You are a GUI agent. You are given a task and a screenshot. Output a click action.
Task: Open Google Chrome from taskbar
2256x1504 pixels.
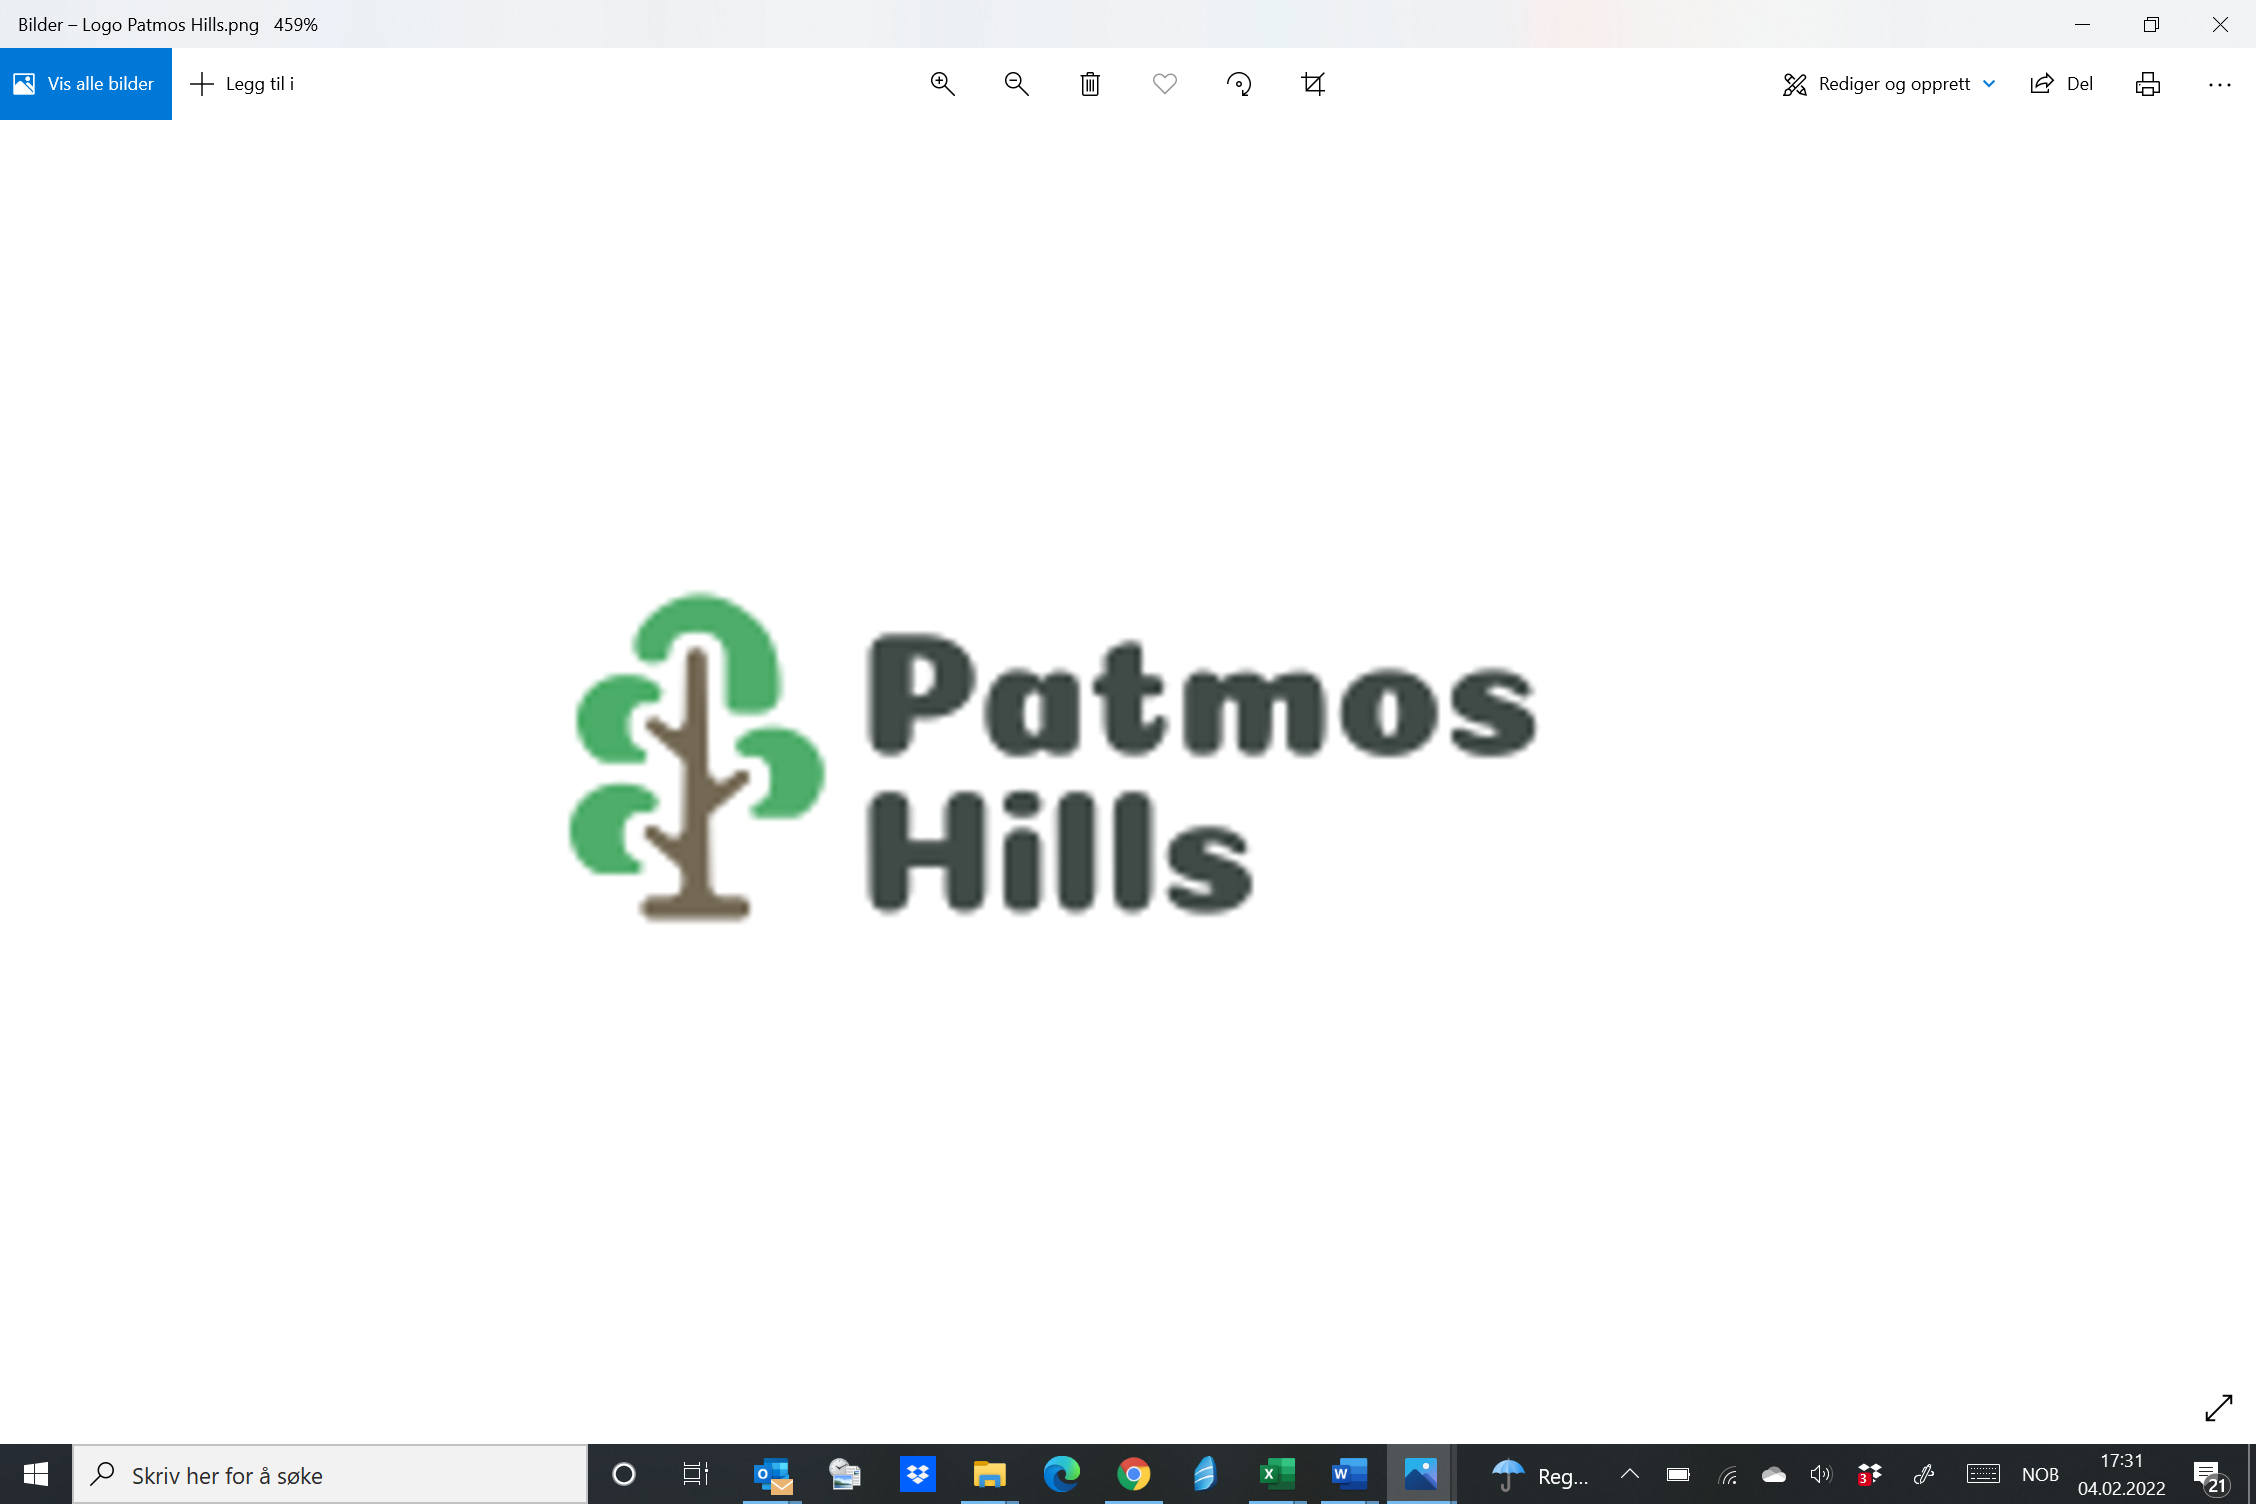pyautogui.click(x=1133, y=1474)
